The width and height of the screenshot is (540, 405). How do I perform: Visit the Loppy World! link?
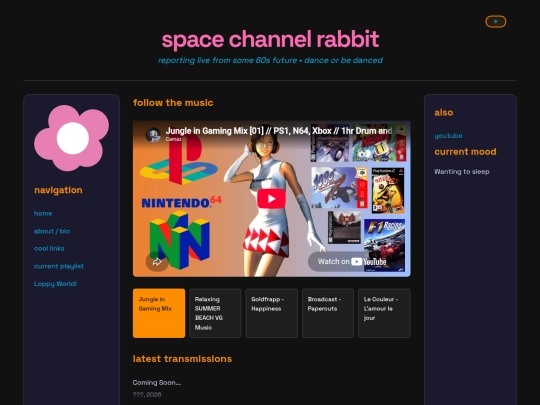[x=55, y=284]
